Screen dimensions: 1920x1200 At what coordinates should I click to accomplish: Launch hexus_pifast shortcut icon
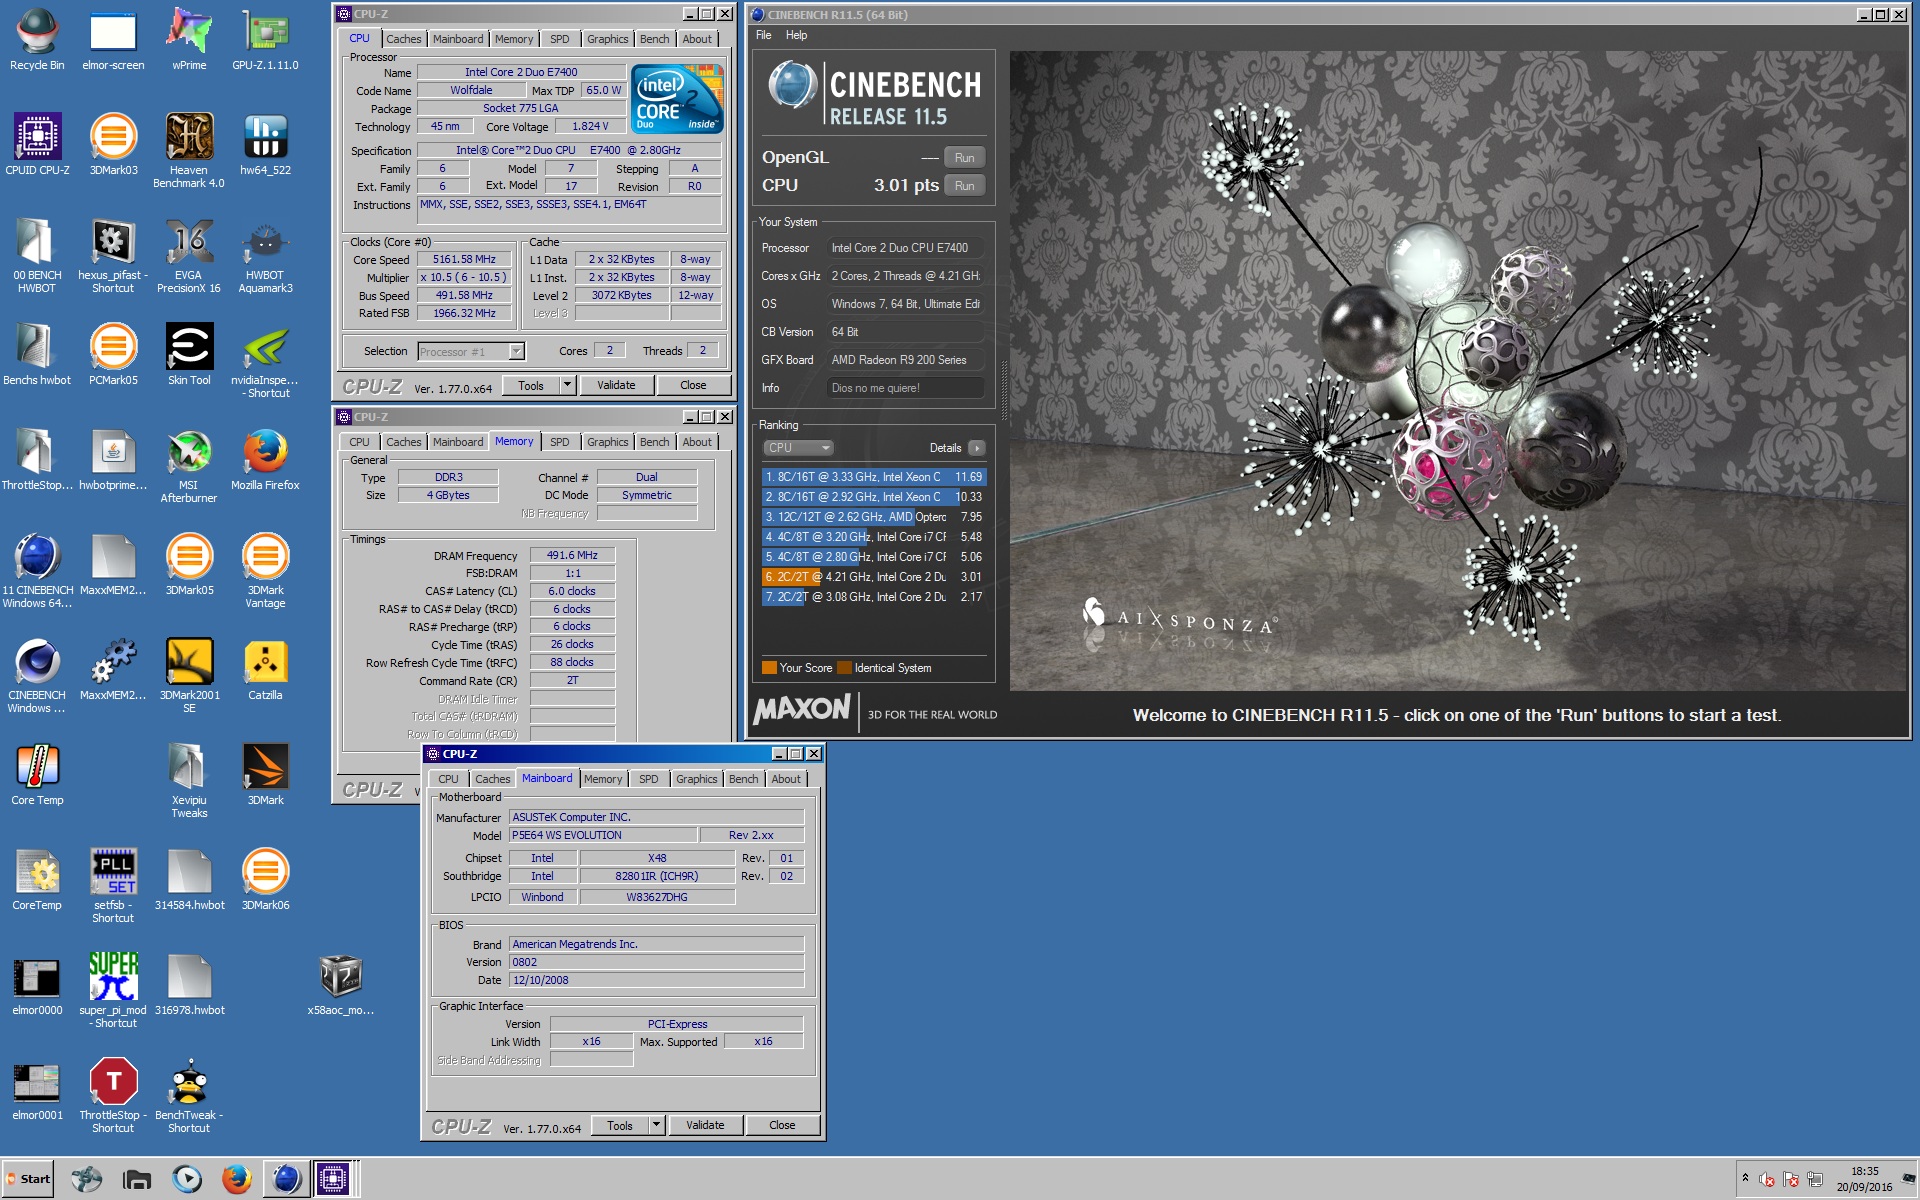coord(113,255)
